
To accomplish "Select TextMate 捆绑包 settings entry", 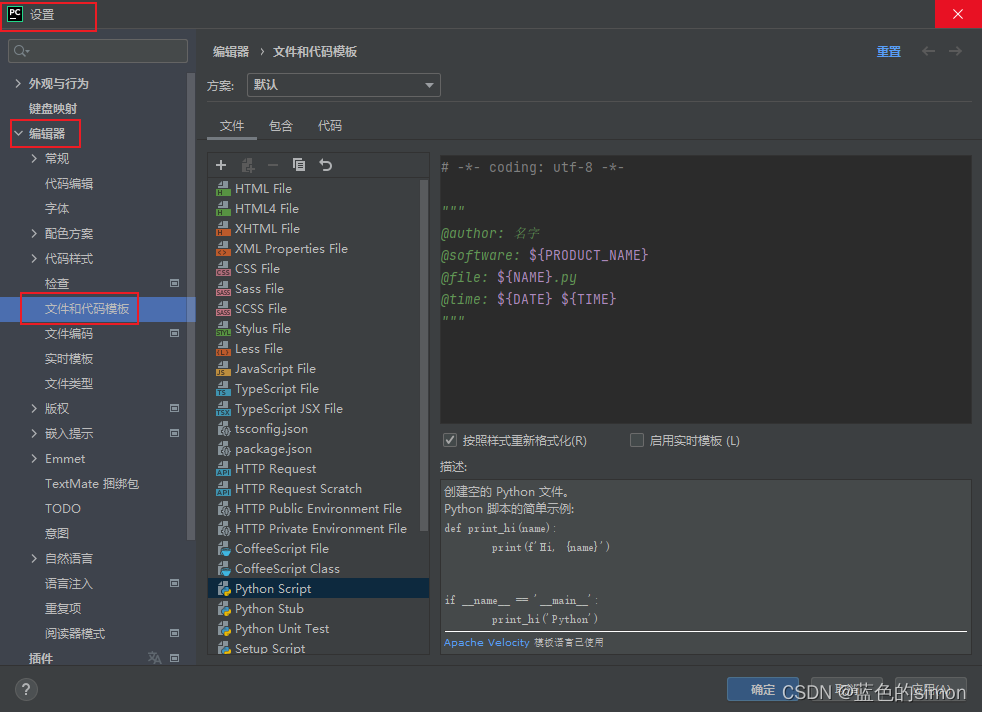I will [x=92, y=483].
